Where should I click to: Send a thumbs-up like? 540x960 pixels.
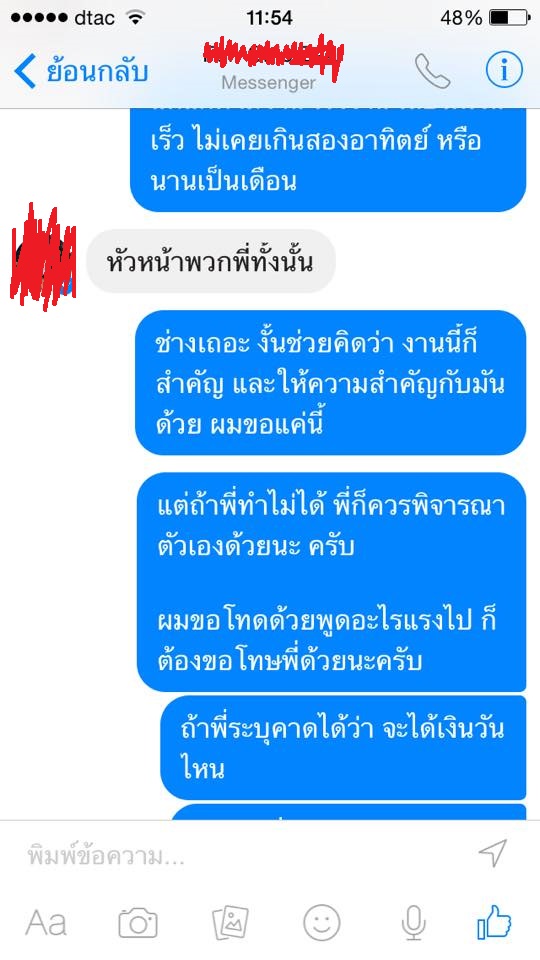pyautogui.click(x=495, y=921)
